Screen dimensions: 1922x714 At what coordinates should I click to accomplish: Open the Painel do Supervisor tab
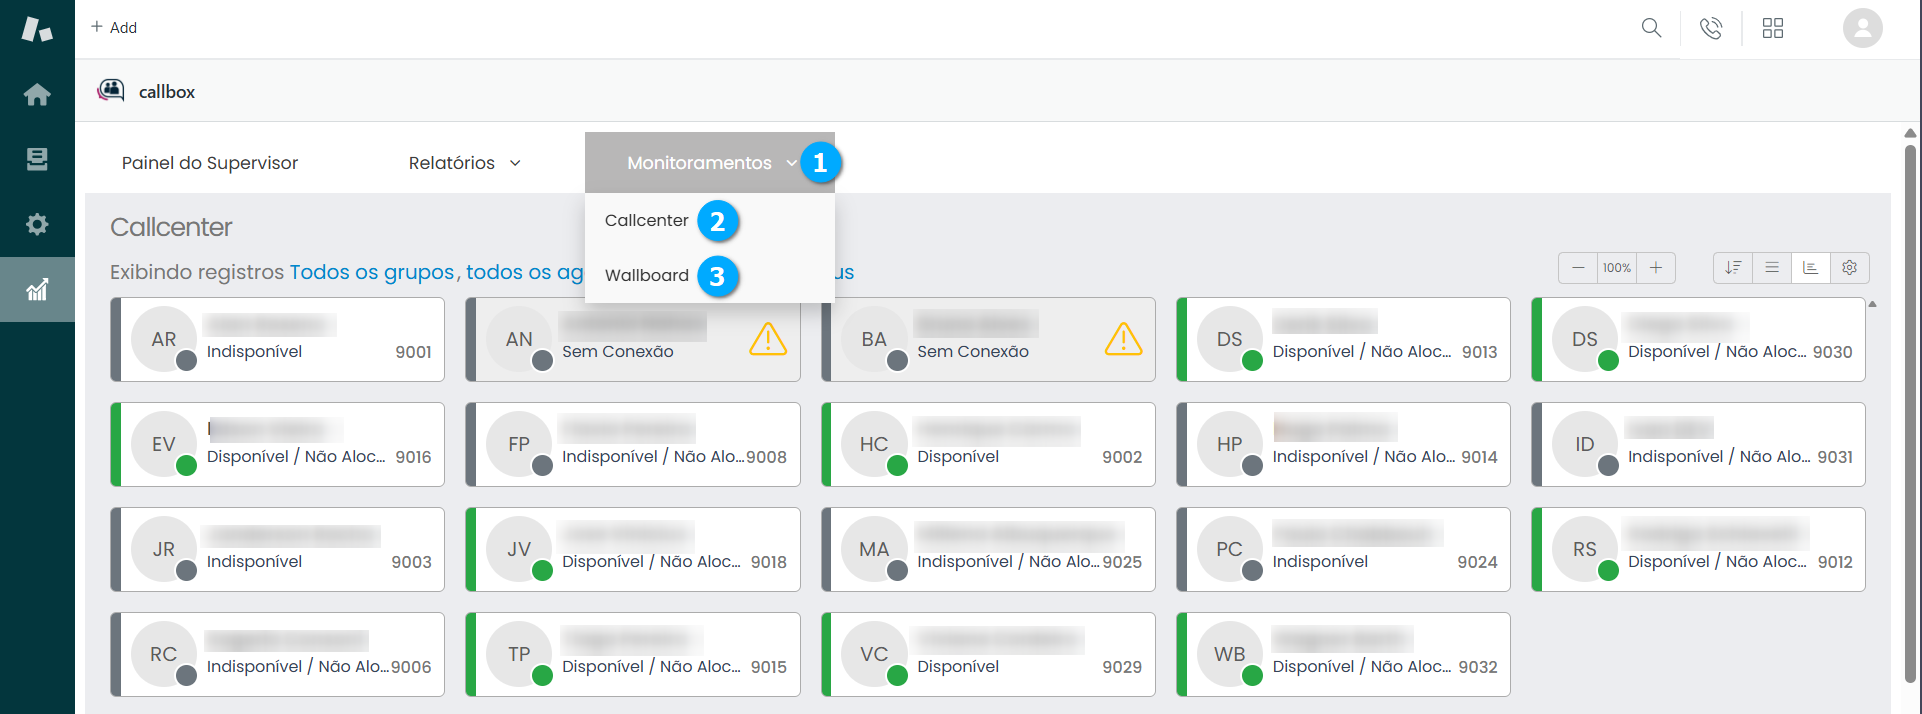coord(210,163)
